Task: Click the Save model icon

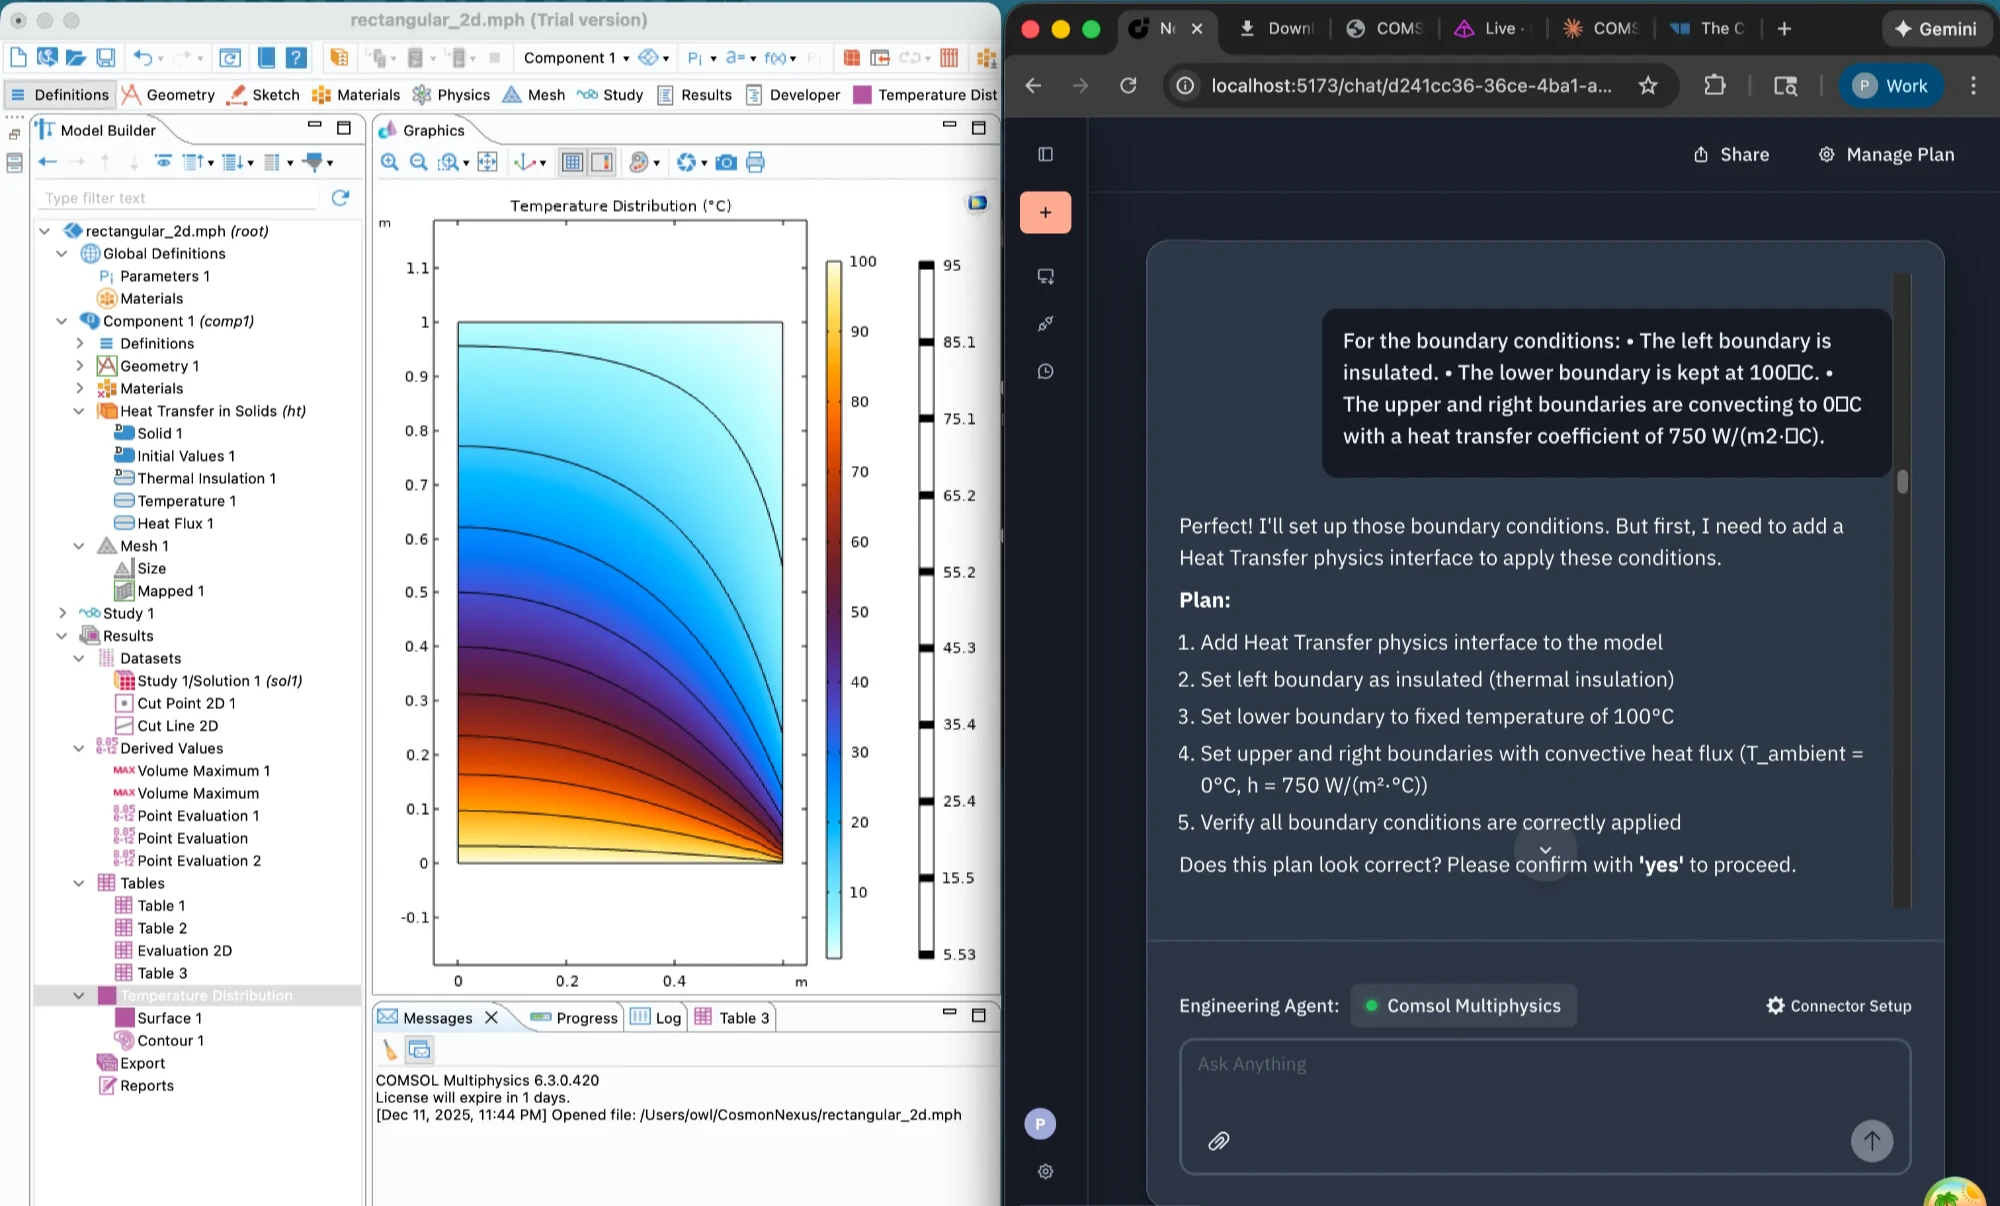Action: (105, 58)
